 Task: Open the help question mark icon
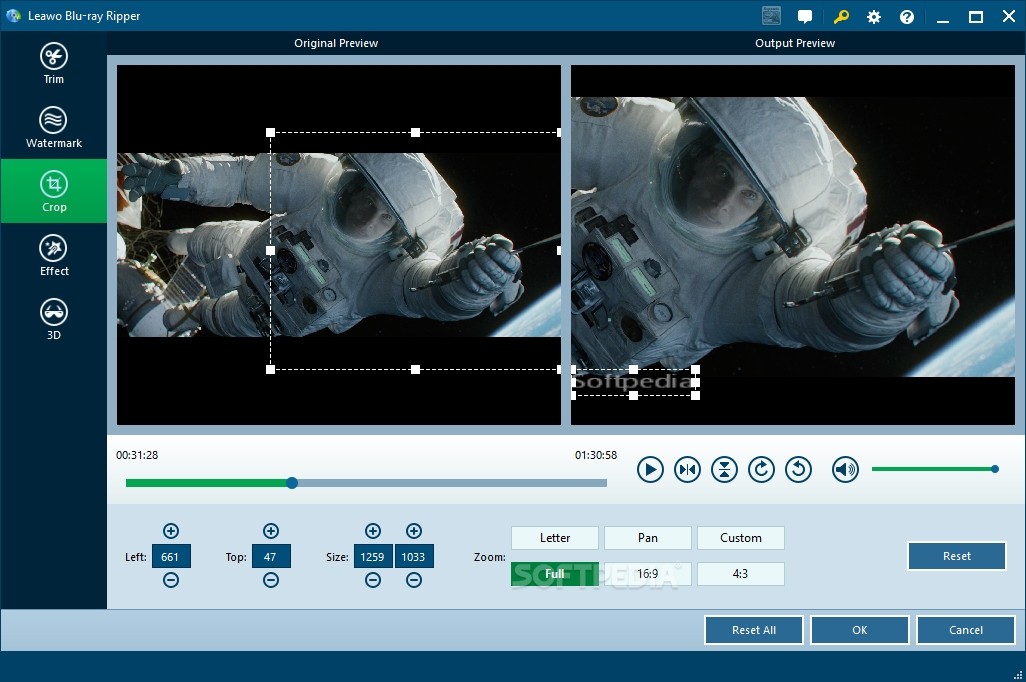(906, 17)
